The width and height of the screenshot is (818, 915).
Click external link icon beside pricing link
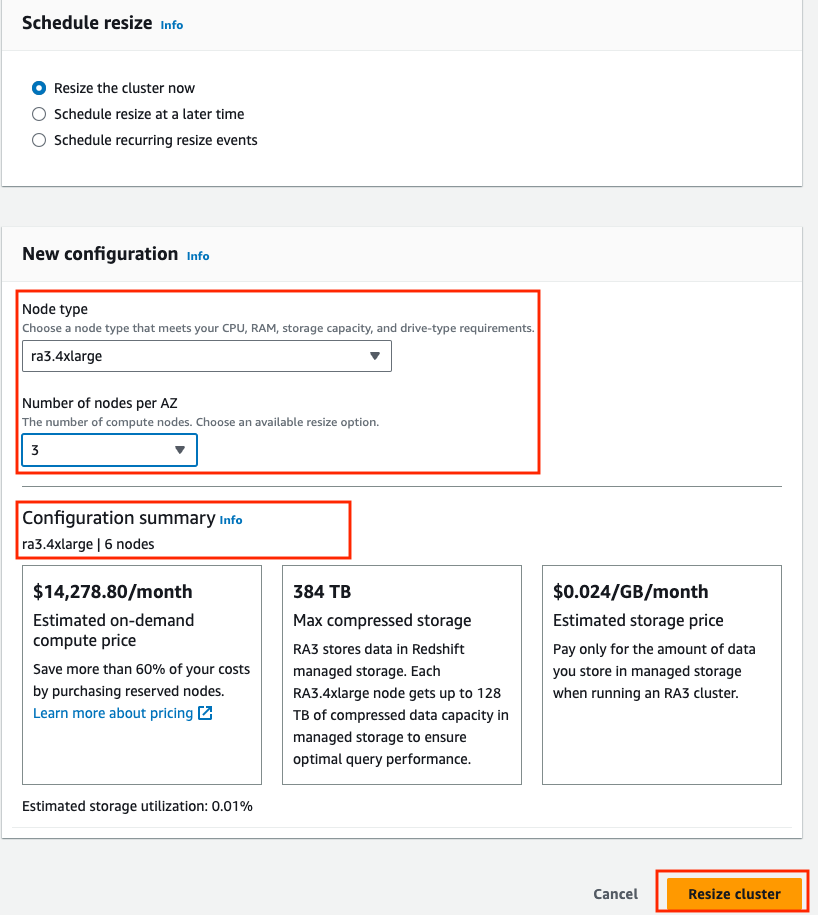(x=205, y=713)
